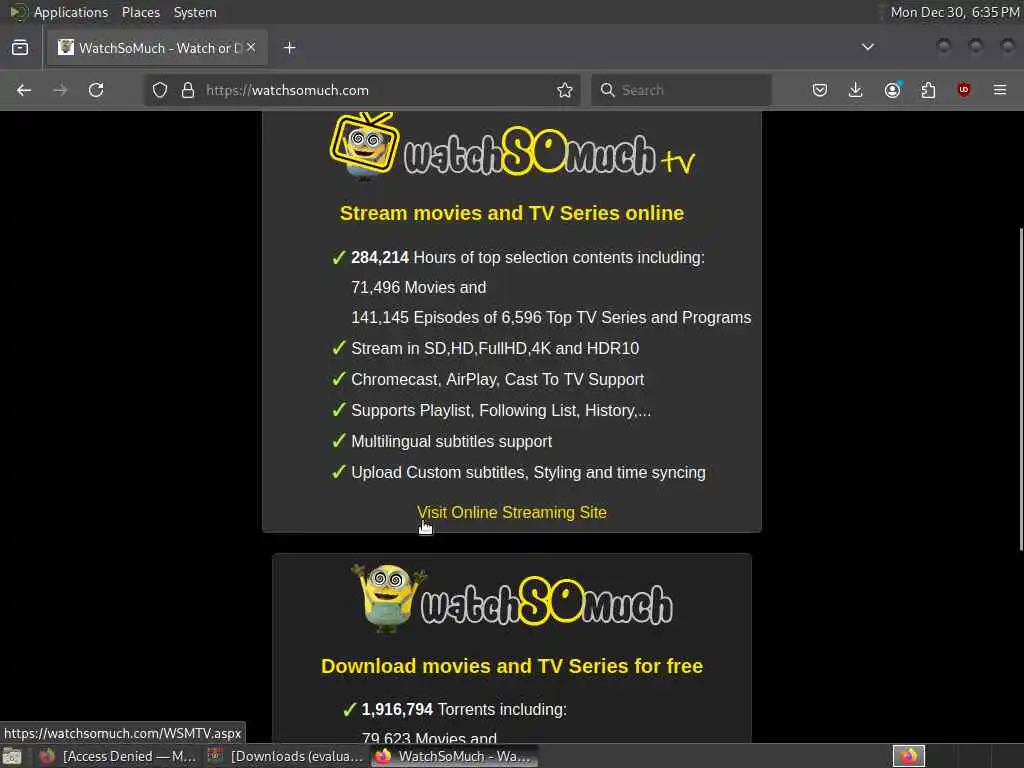Click '284,214' hours text
Viewport: 1024px width, 768px height.
point(380,257)
